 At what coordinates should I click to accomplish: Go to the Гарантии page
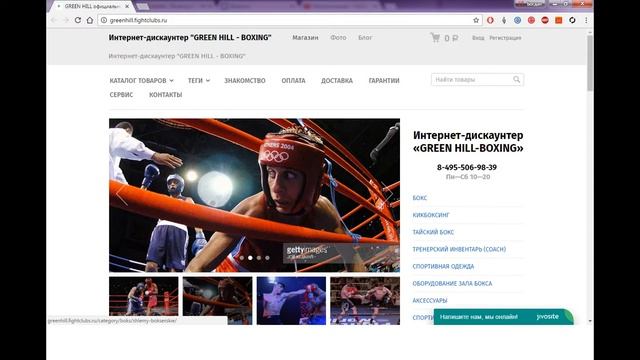point(384,81)
